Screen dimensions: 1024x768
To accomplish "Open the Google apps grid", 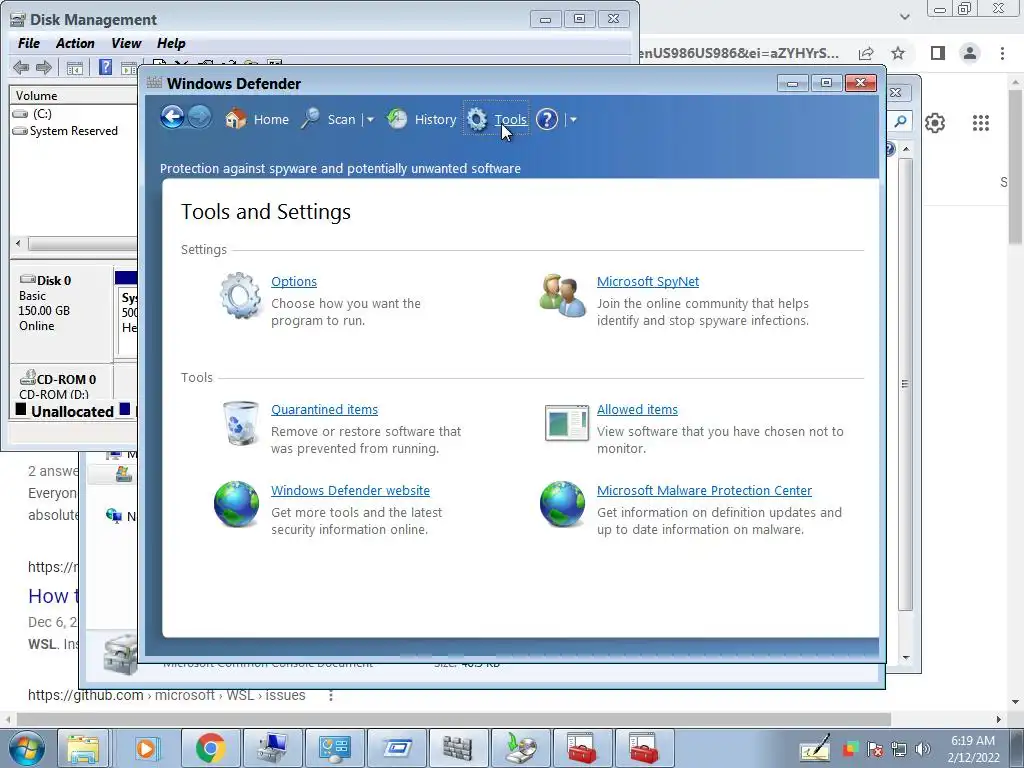I will (981, 123).
